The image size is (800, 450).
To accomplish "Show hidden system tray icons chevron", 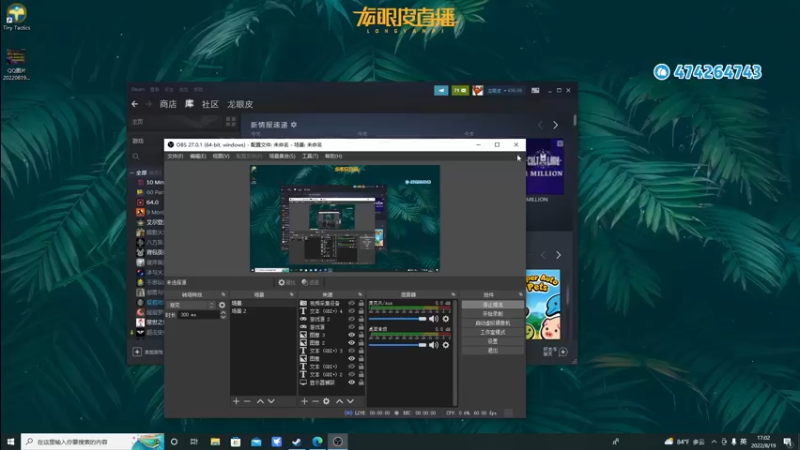I will pyautogui.click(x=714, y=441).
